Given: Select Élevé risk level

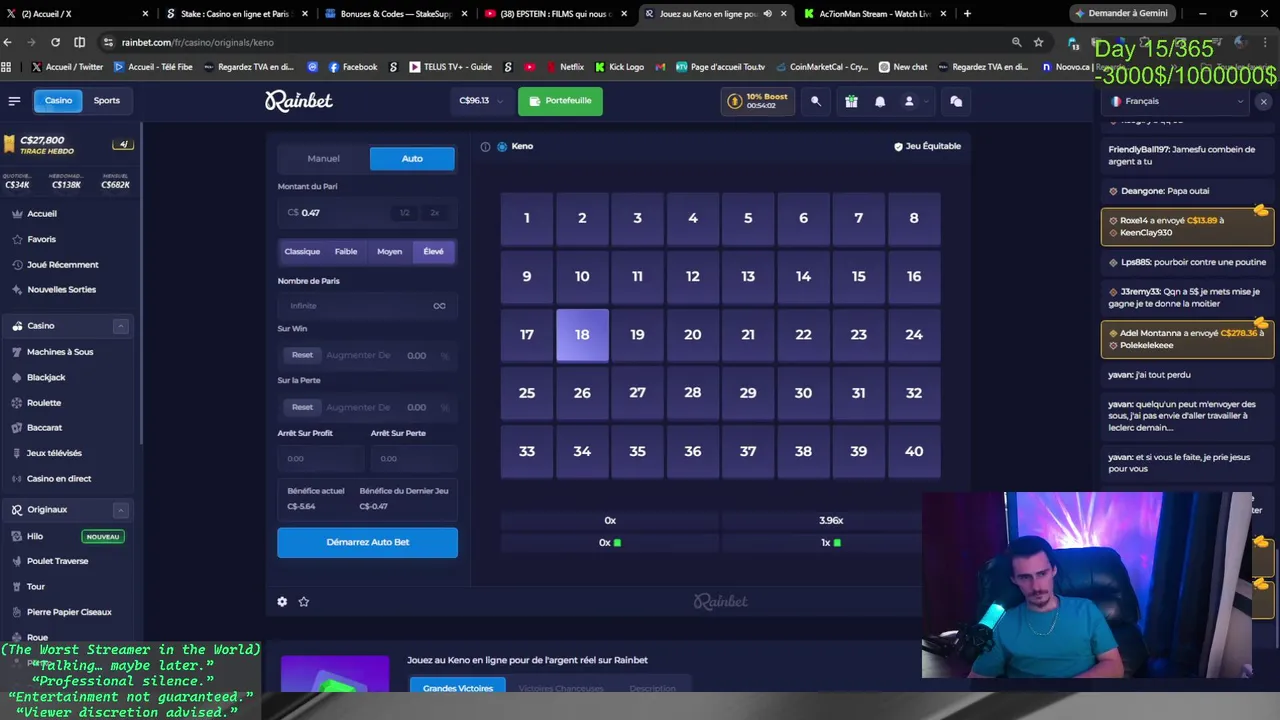Looking at the screenshot, I should (x=433, y=252).
